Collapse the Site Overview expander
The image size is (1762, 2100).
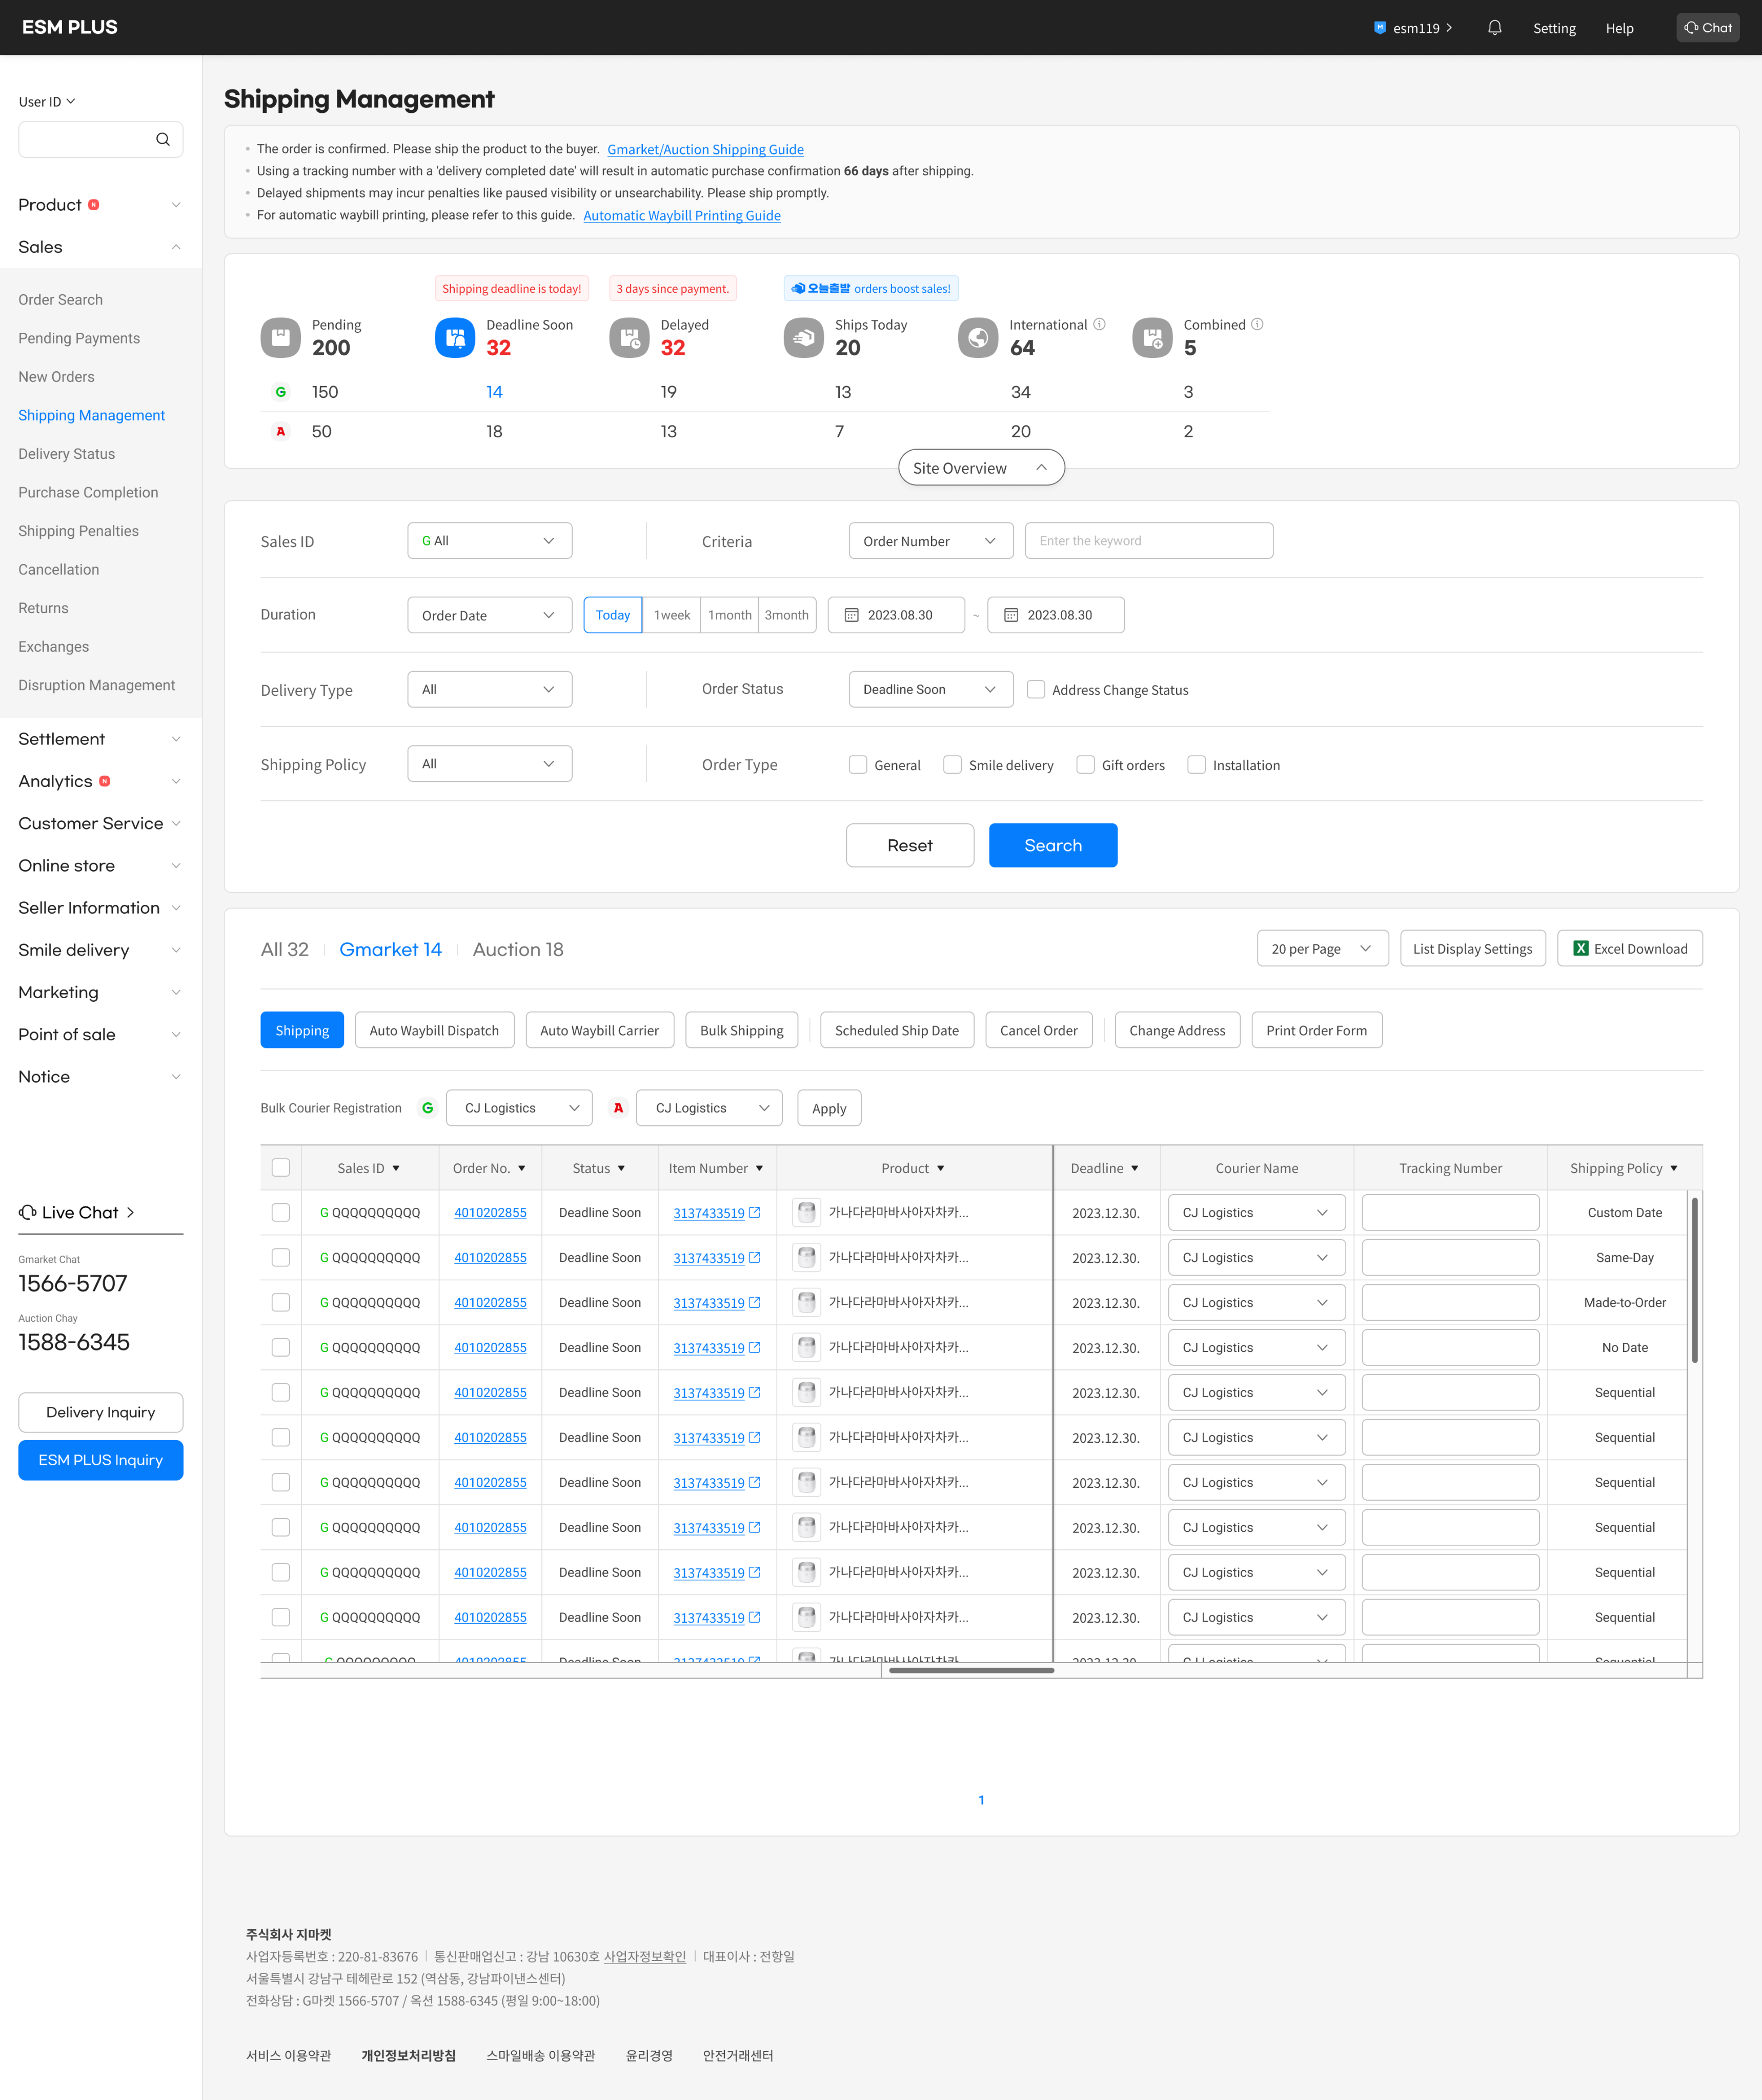click(981, 468)
